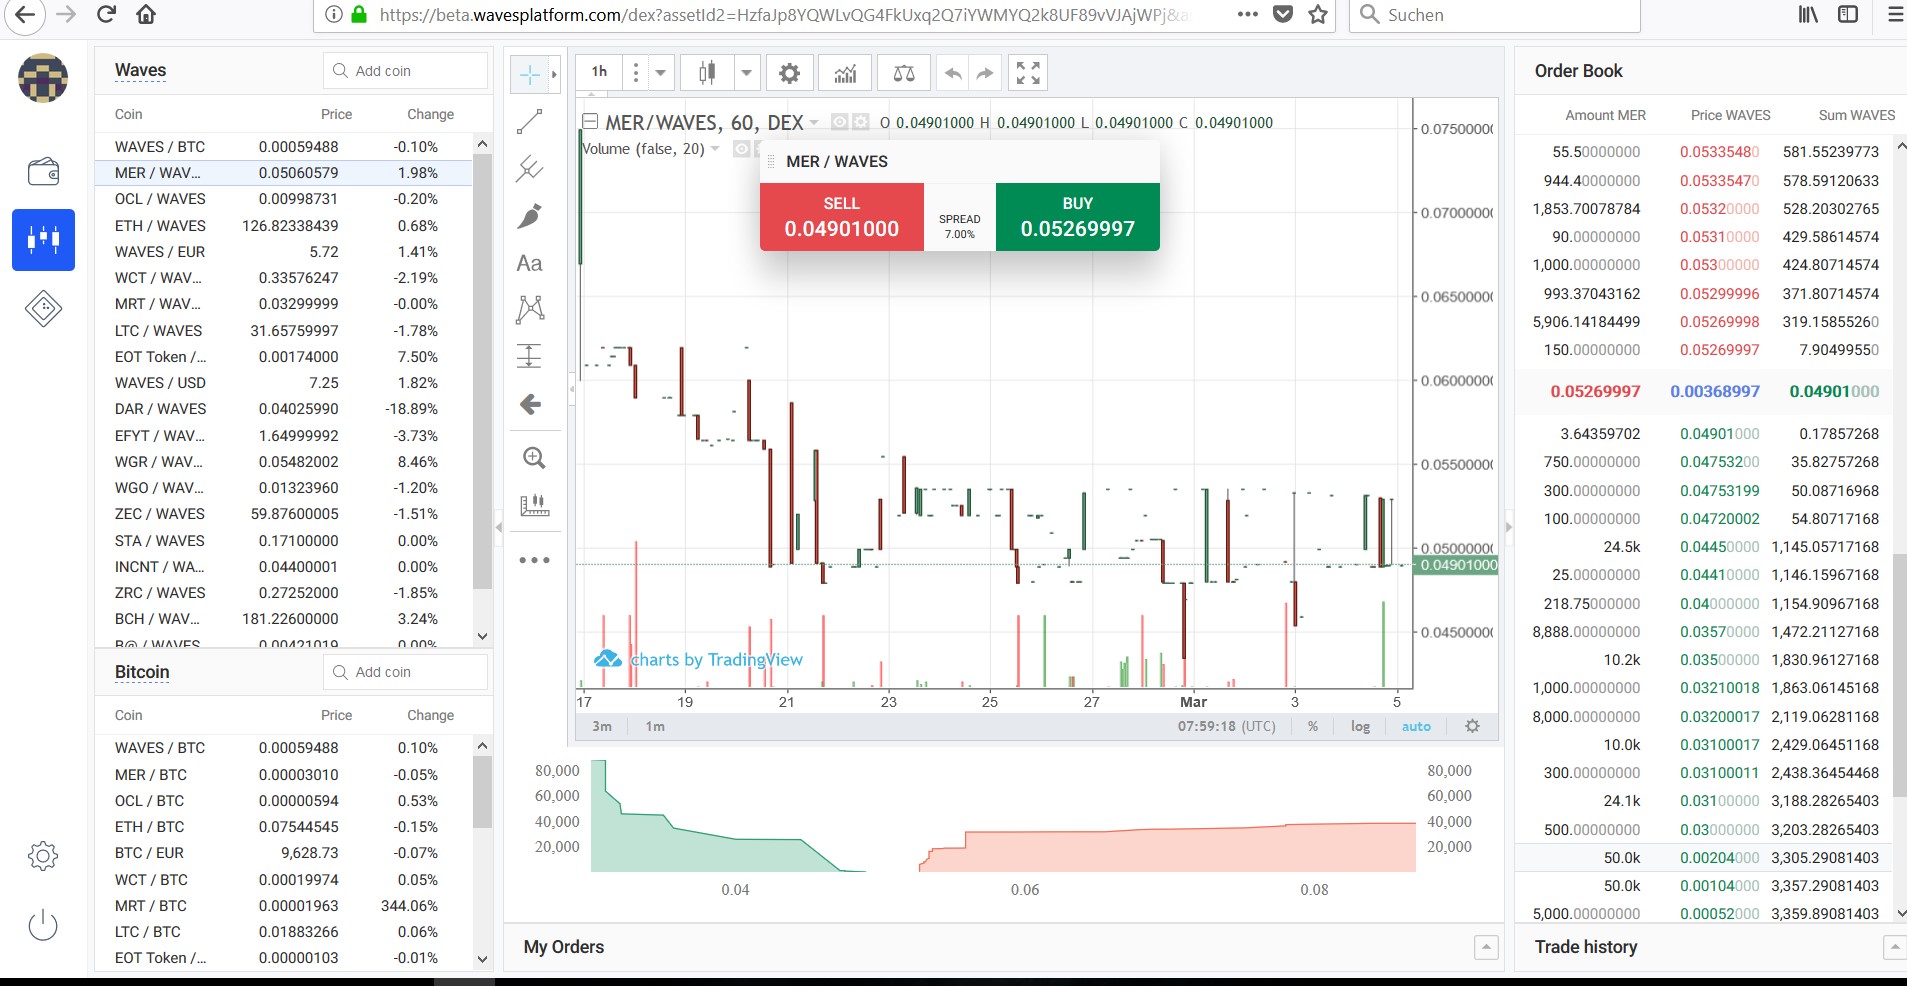Open the Bitcoin market list heading
The image size is (1907, 986).
tap(142, 672)
